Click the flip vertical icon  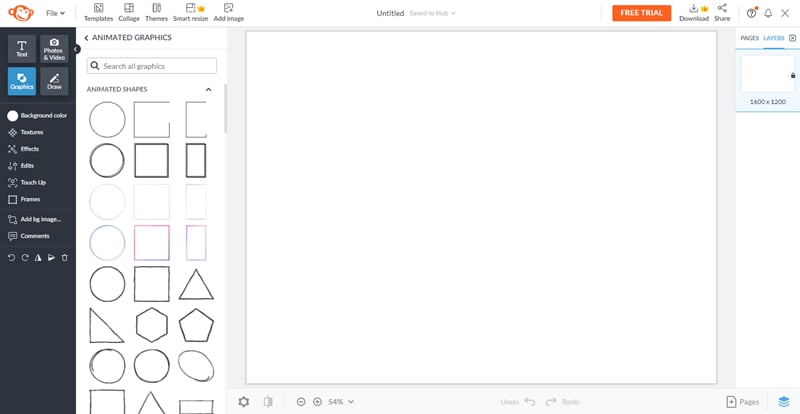coord(52,258)
